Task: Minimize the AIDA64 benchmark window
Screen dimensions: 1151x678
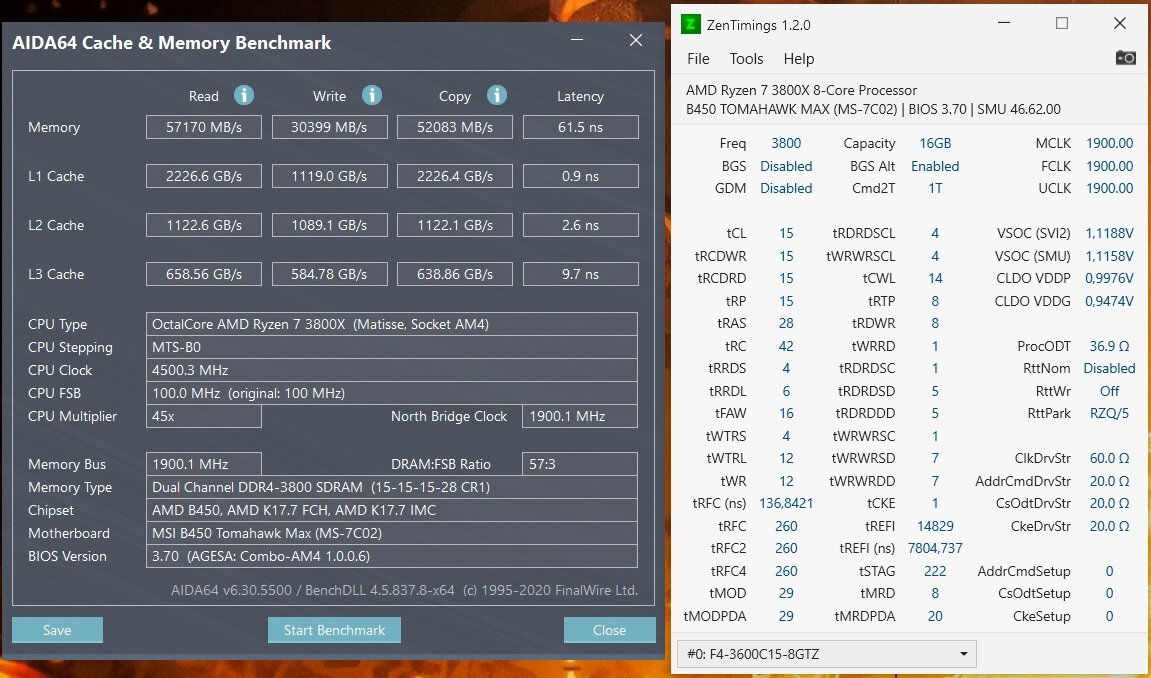Action: [577, 40]
